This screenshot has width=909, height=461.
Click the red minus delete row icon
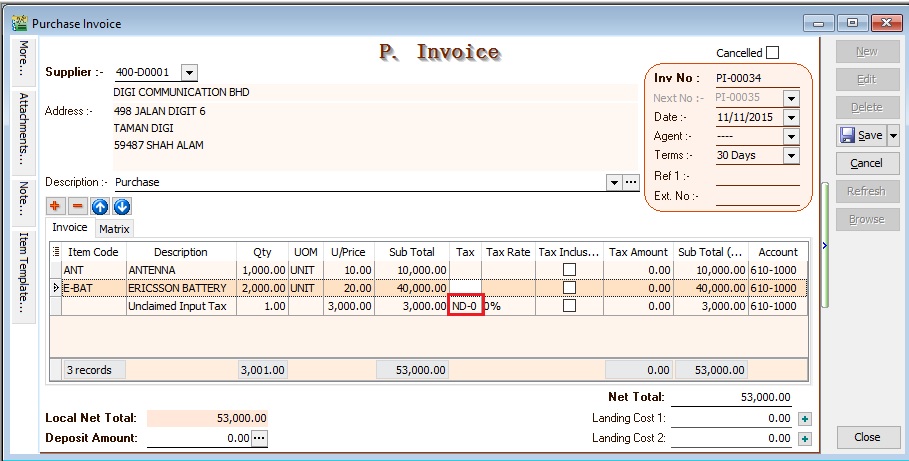click(77, 206)
